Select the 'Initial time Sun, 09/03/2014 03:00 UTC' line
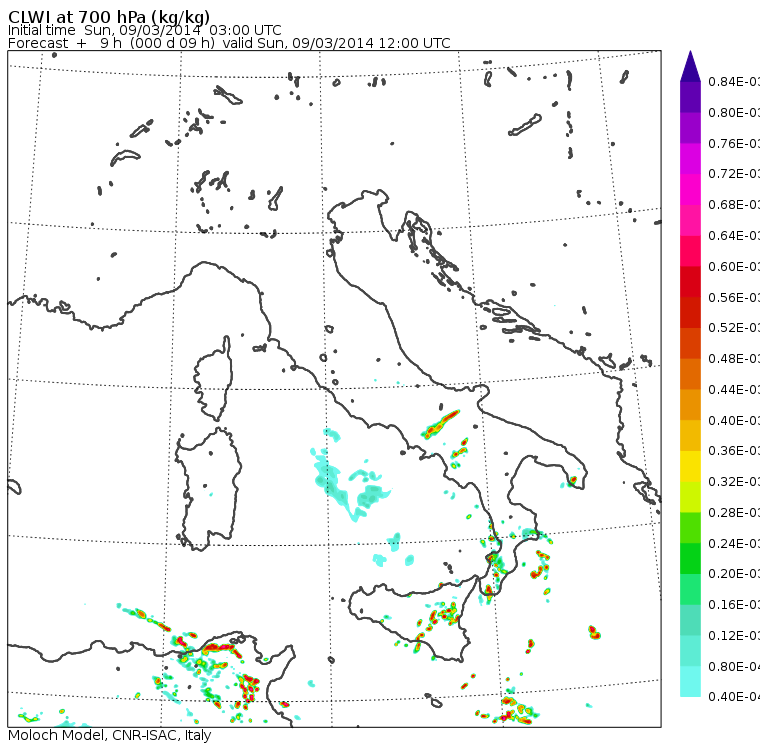This screenshot has width=760, height=749. click(144, 30)
